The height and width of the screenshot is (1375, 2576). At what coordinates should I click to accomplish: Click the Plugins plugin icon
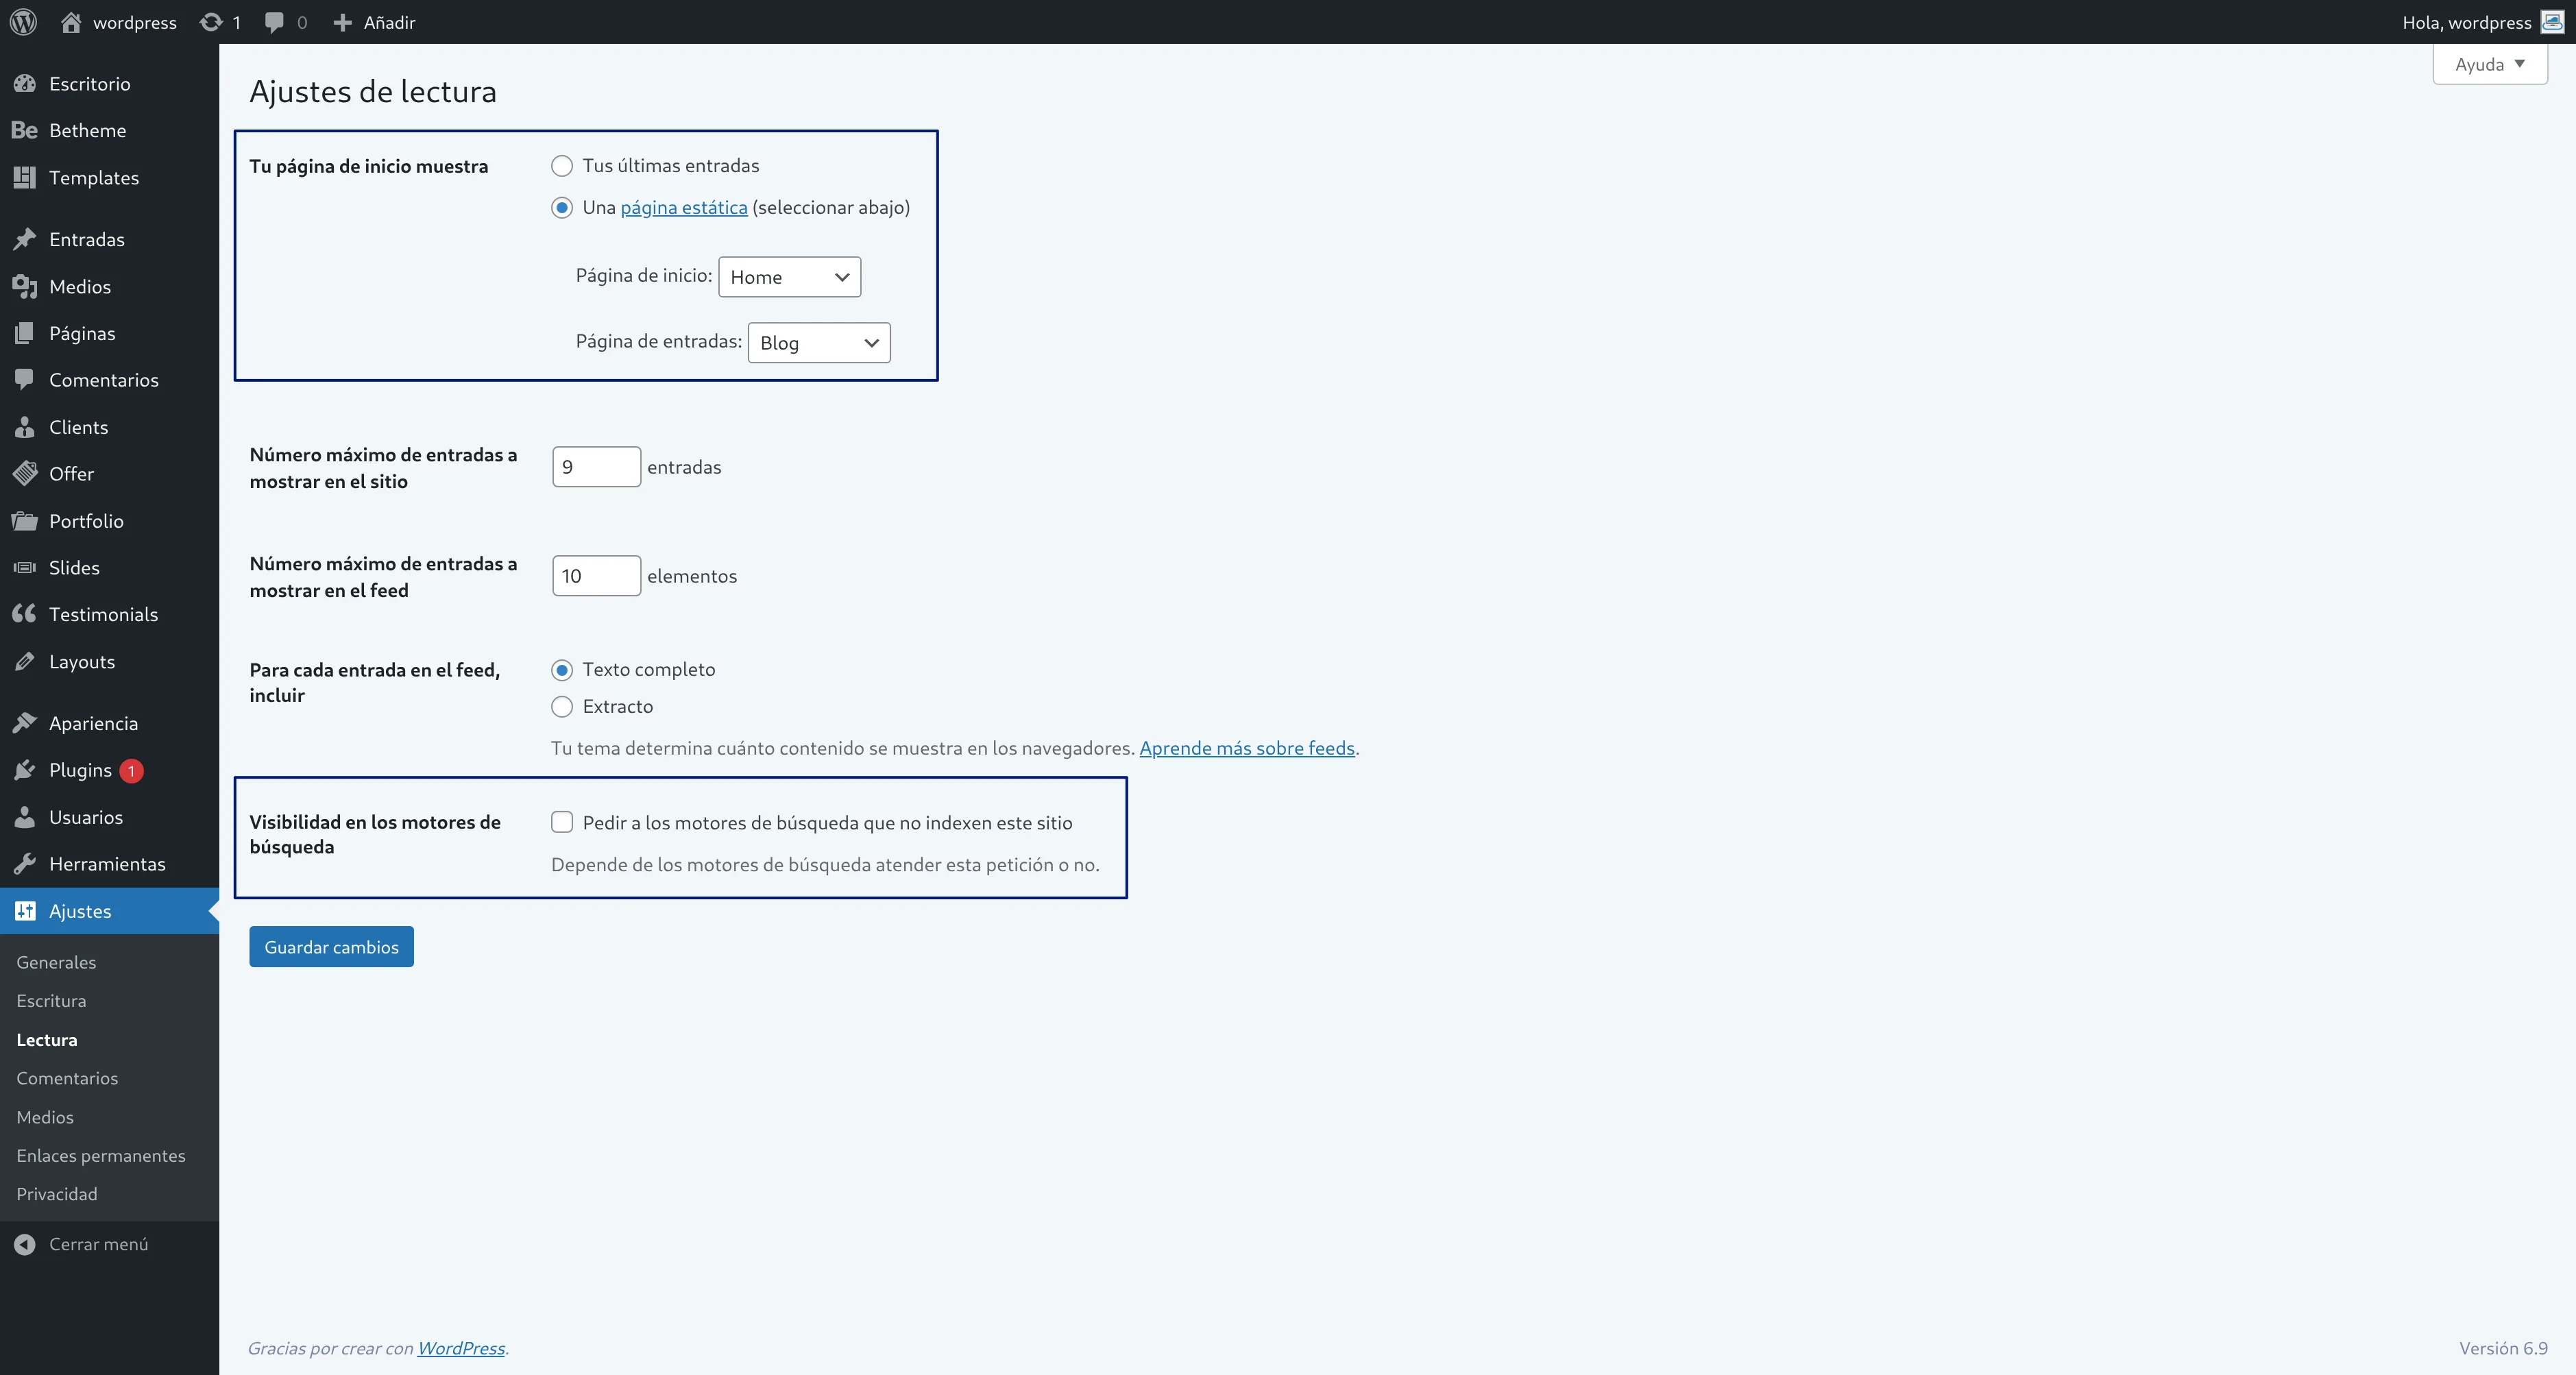(x=25, y=770)
